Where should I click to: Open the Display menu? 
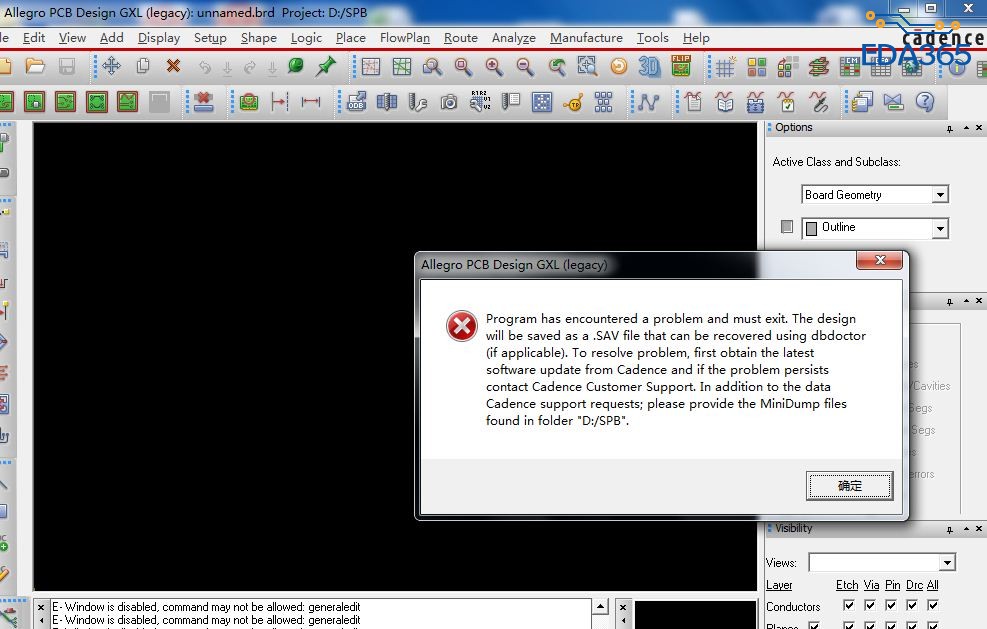click(x=159, y=38)
